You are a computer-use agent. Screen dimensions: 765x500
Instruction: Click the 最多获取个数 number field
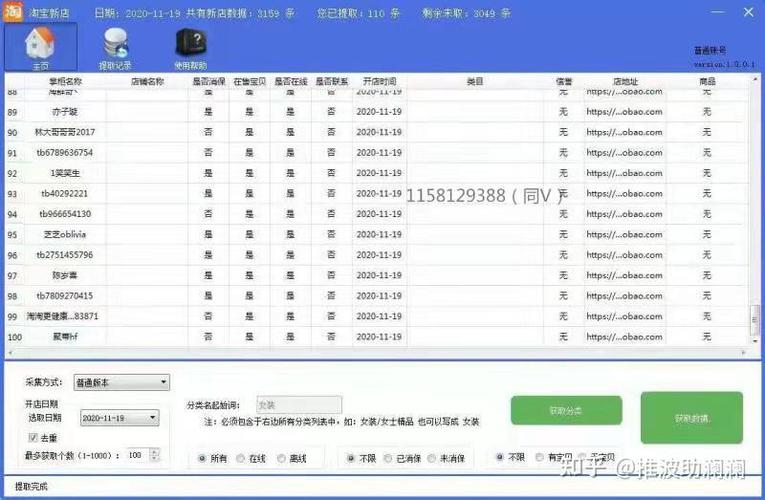coord(138,455)
